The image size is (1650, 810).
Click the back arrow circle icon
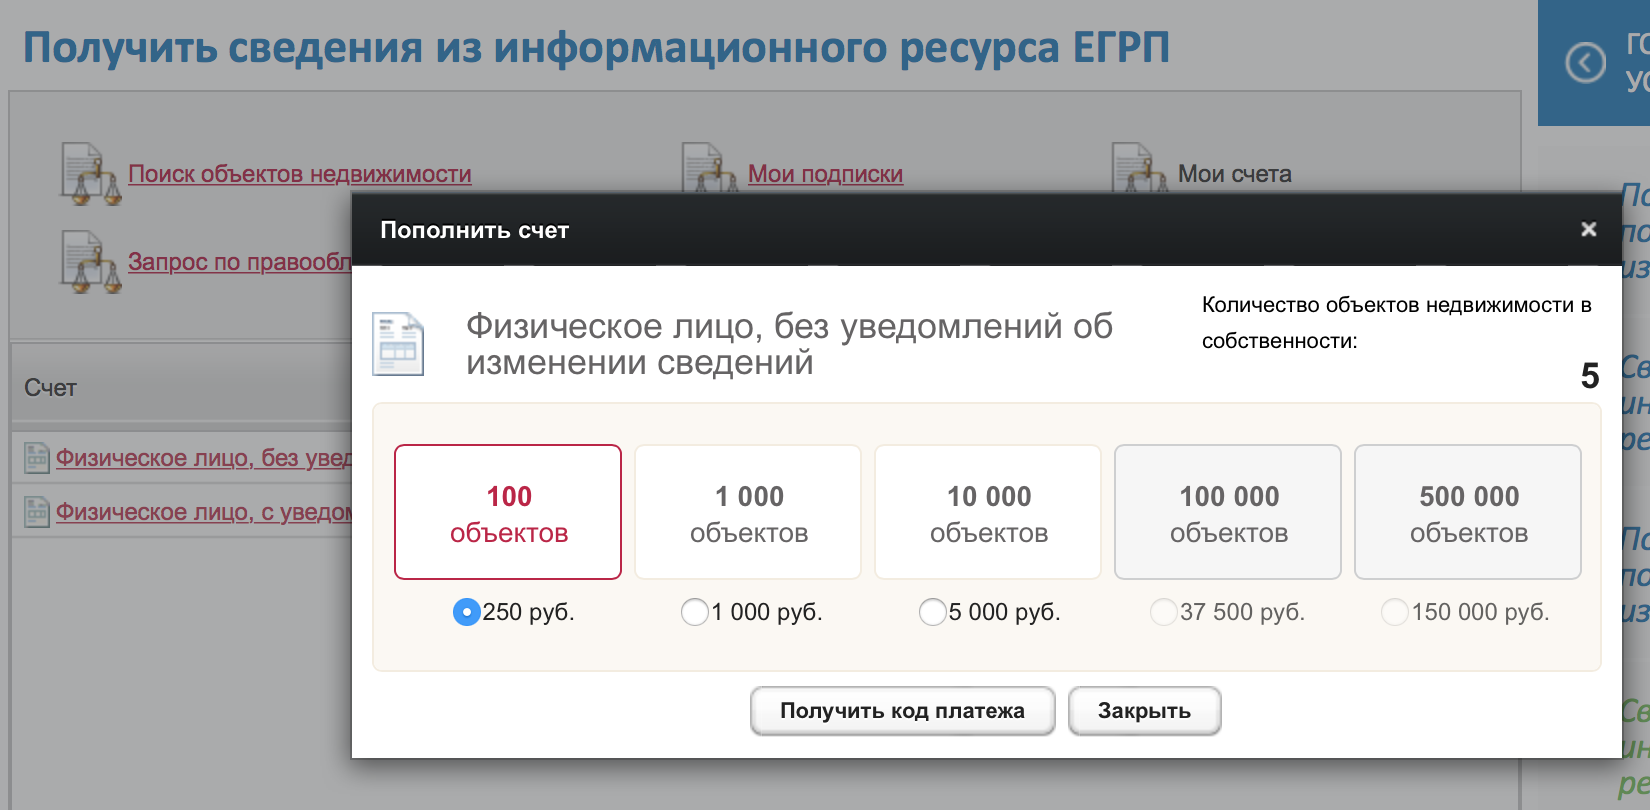(1585, 63)
